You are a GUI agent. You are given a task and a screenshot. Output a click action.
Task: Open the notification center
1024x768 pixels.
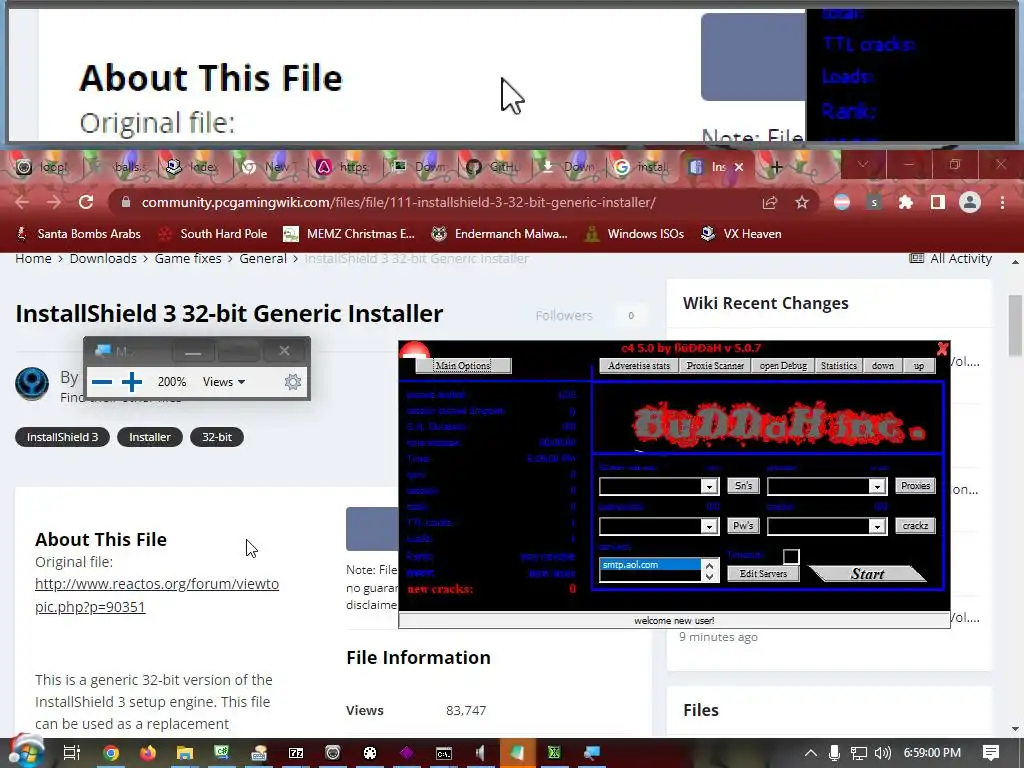[x=991, y=753]
